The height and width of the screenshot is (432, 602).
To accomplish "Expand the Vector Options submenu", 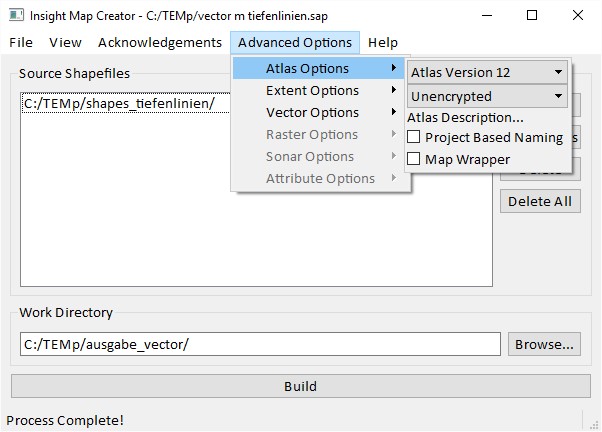I will (x=312, y=113).
